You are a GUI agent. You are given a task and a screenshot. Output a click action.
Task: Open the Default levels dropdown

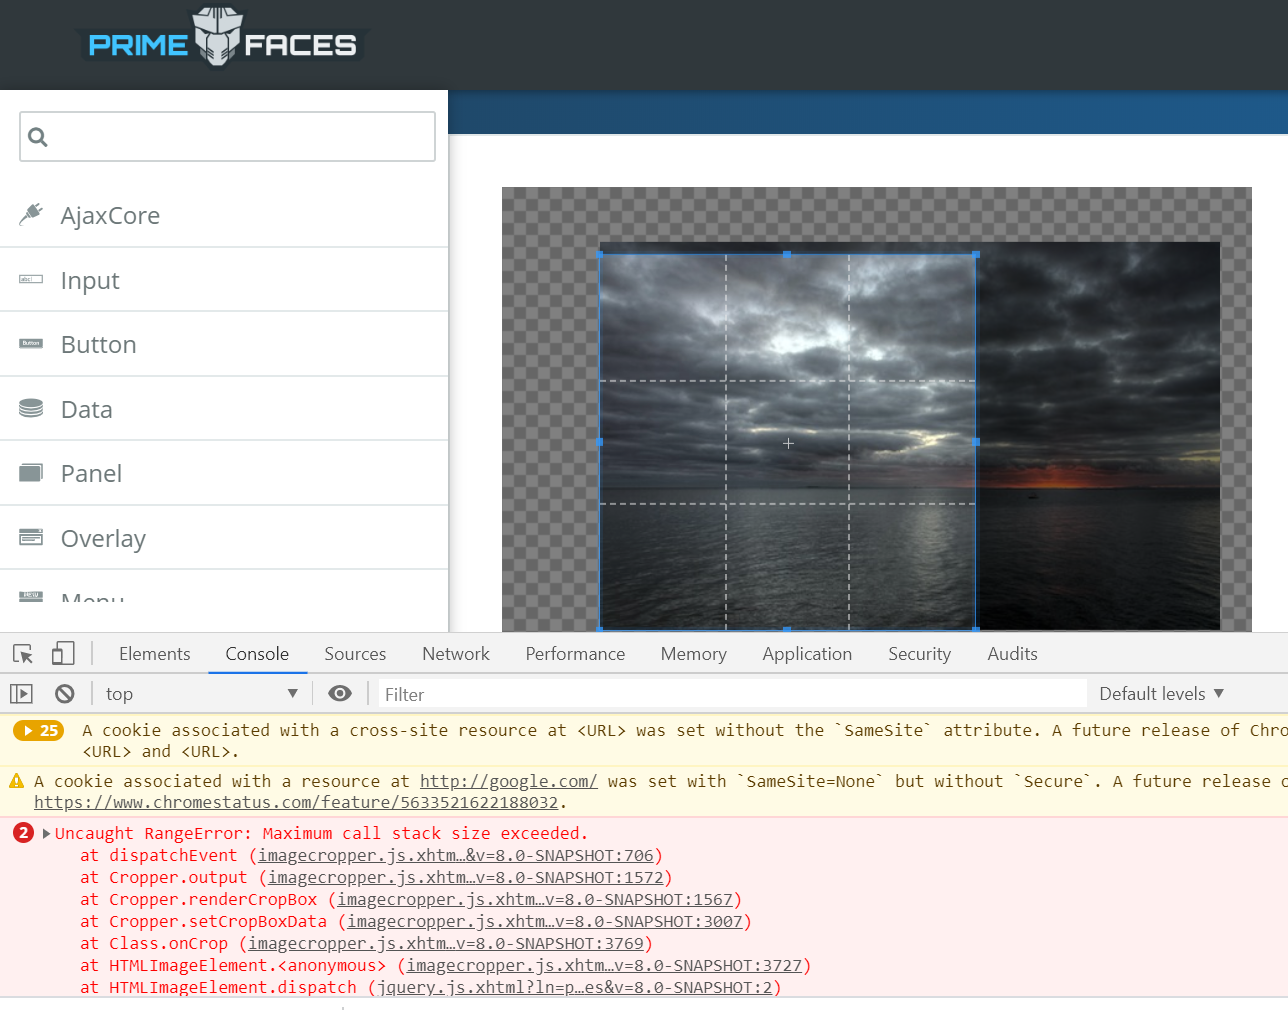[1160, 693]
